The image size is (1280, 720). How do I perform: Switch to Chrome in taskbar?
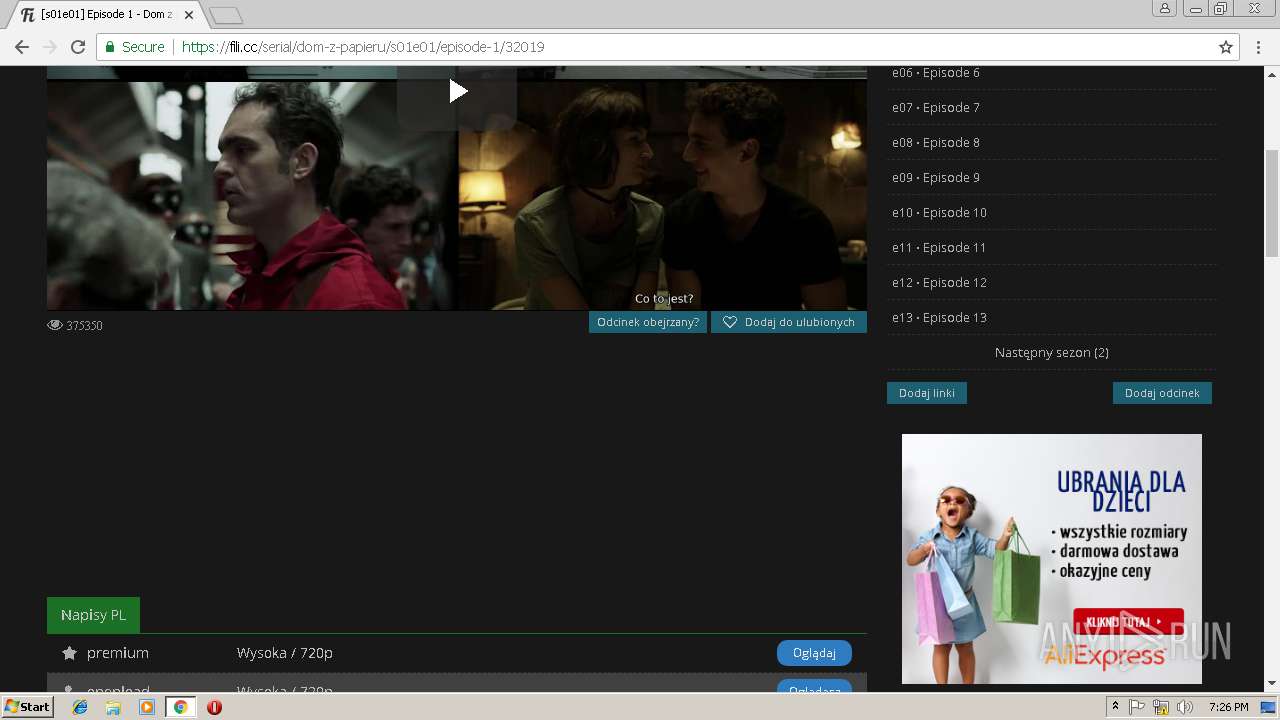[180, 707]
